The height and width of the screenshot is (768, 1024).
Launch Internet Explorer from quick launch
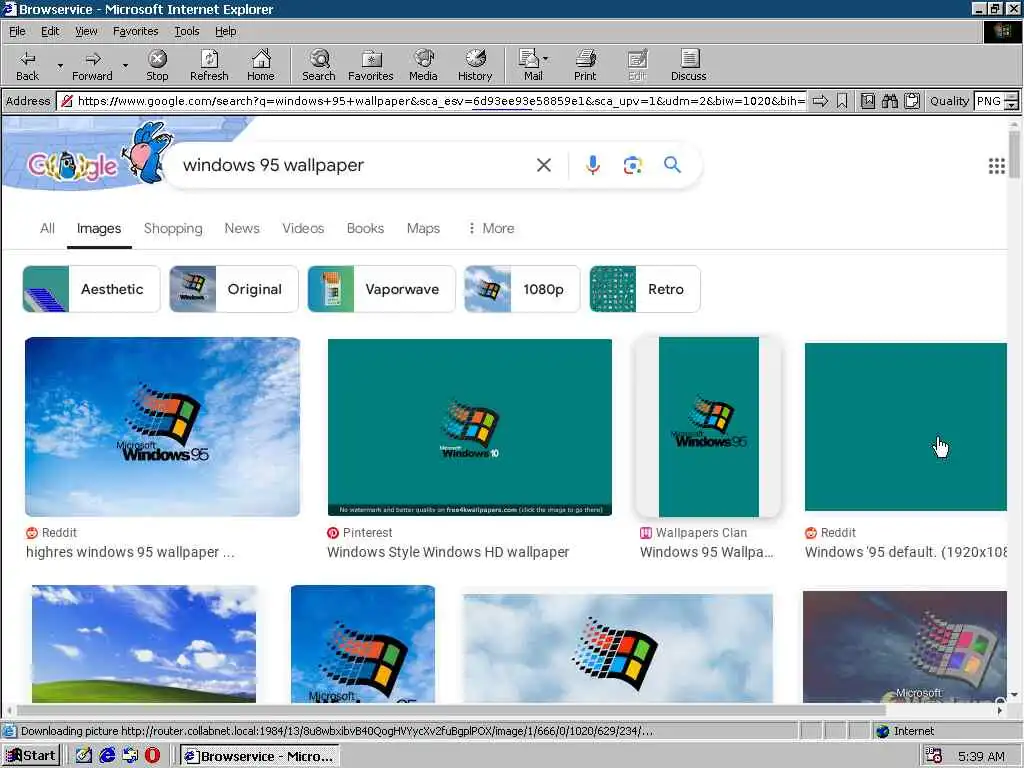(108, 756)
